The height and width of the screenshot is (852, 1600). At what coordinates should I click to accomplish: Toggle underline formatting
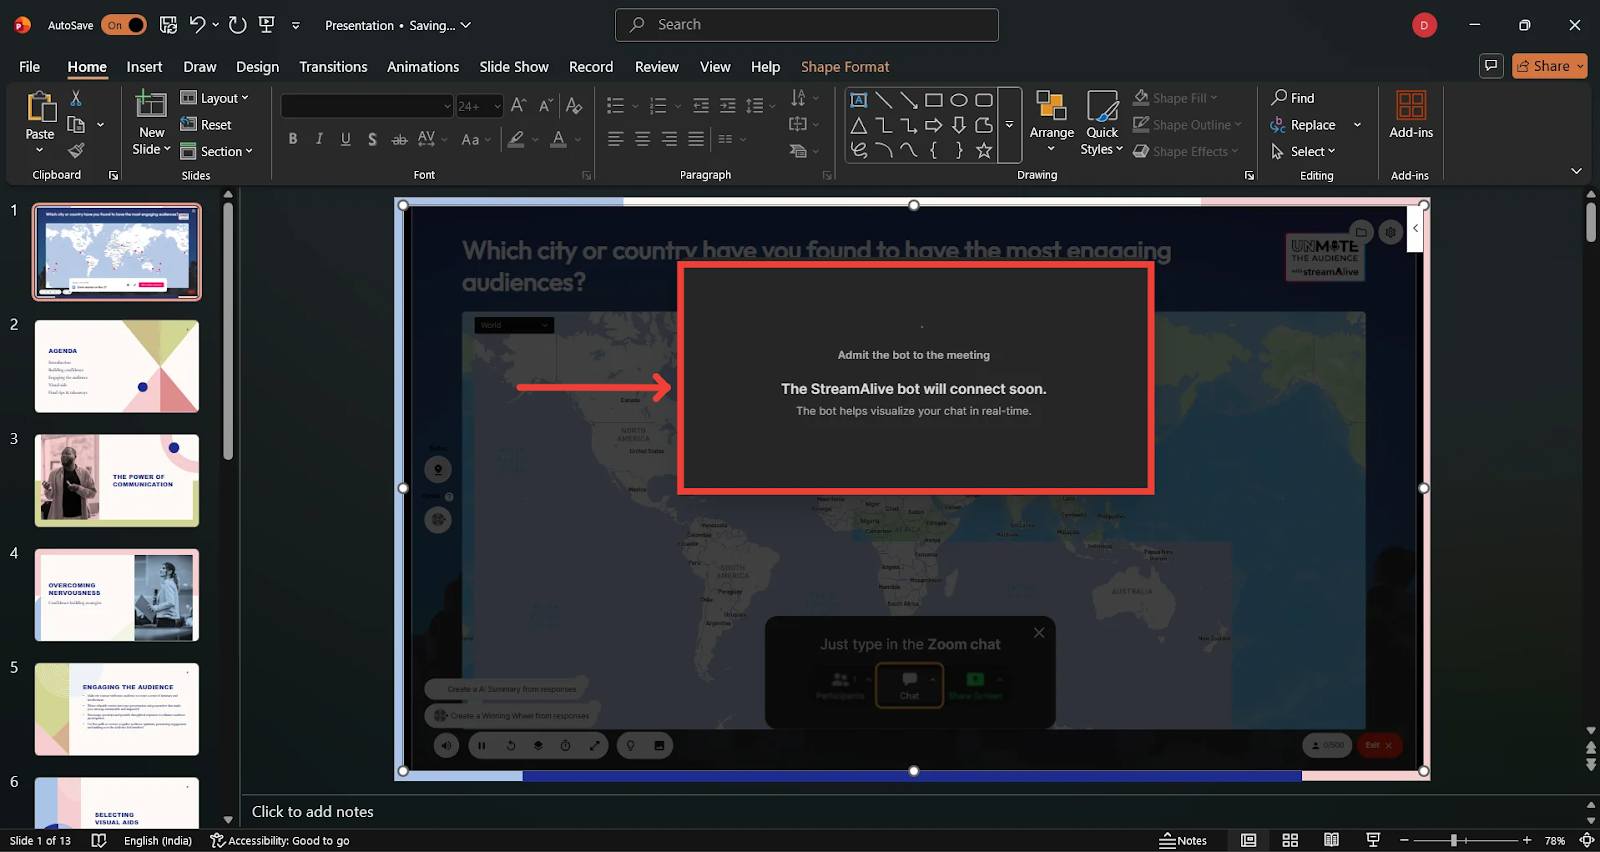click(x=346, y=139)
